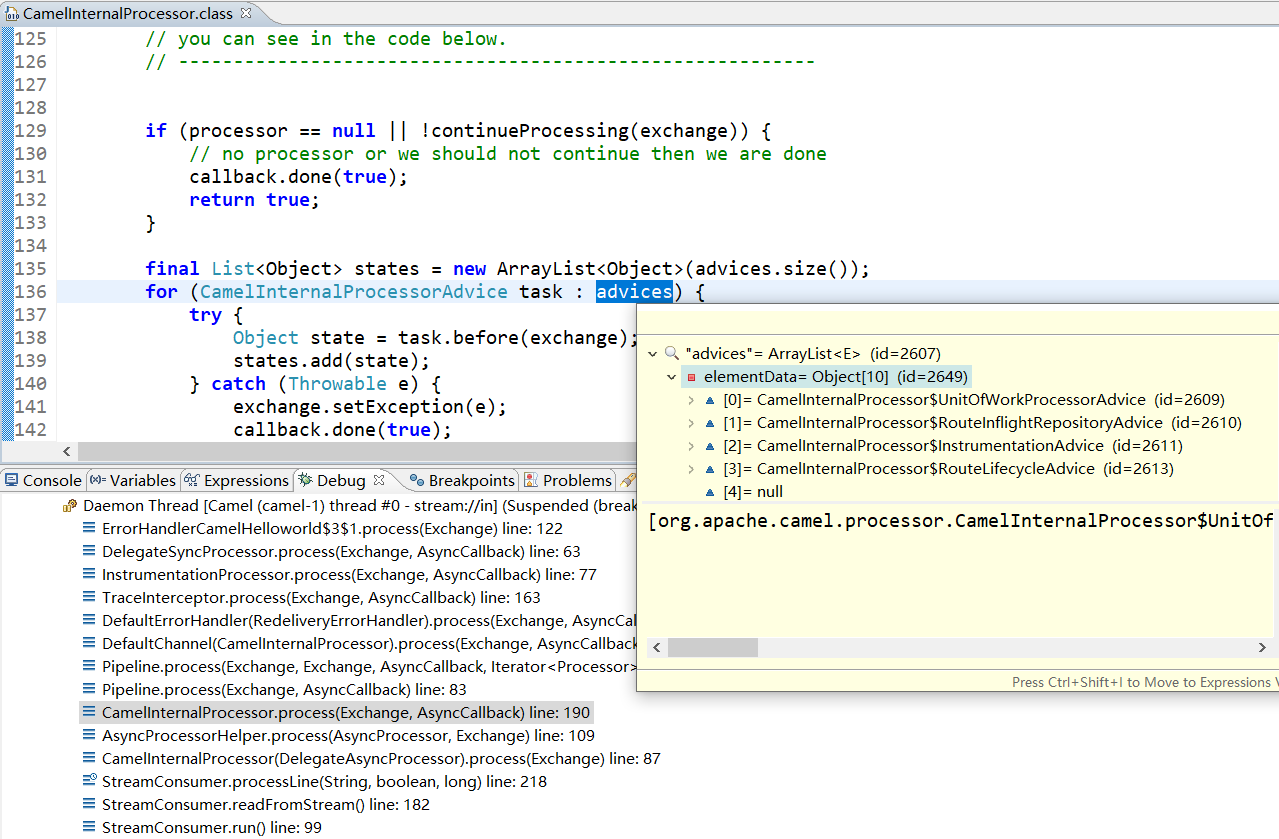1279x839 pixels.
Task: Click the Daemon Thread icon
Action: point(70,506)
